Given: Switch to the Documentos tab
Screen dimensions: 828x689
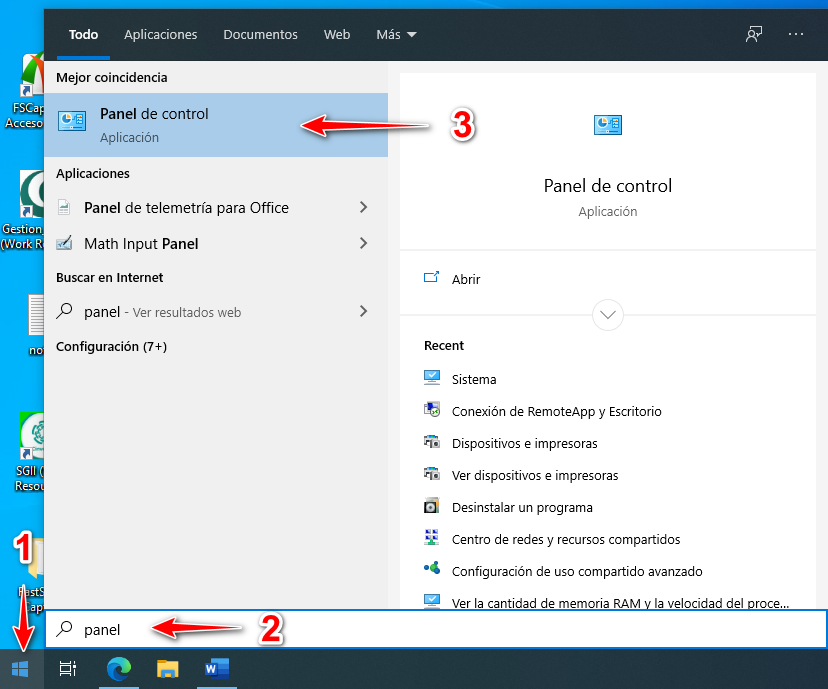Looking at the screenshot, I should coord(260,34).
